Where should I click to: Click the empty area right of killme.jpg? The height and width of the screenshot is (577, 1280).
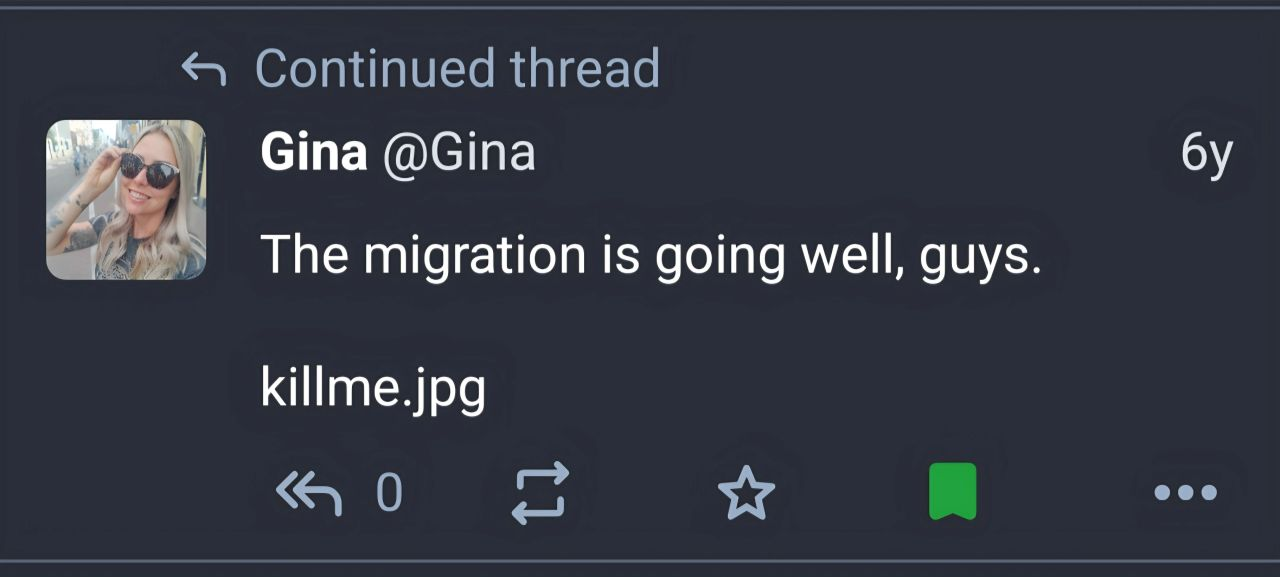[800, 388]
